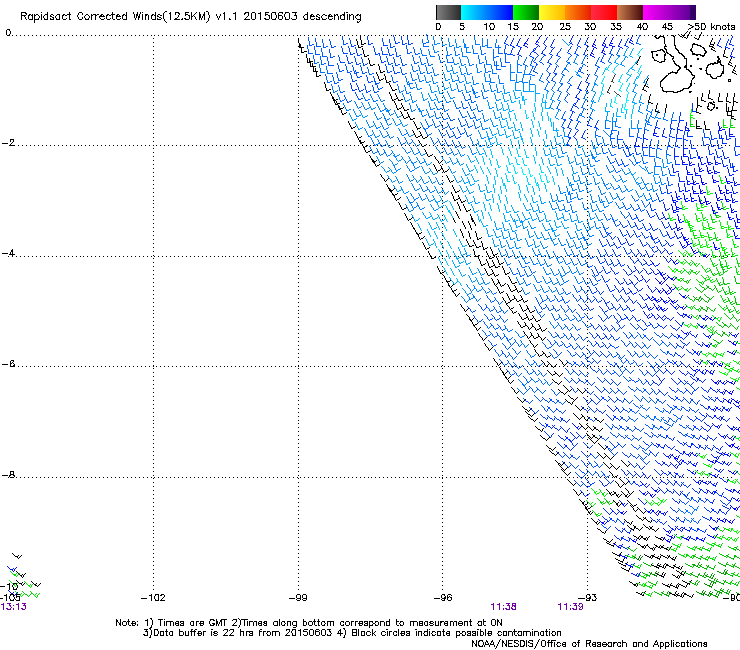Click the yellow 20-25 knots legend swatch

(552, 12)
